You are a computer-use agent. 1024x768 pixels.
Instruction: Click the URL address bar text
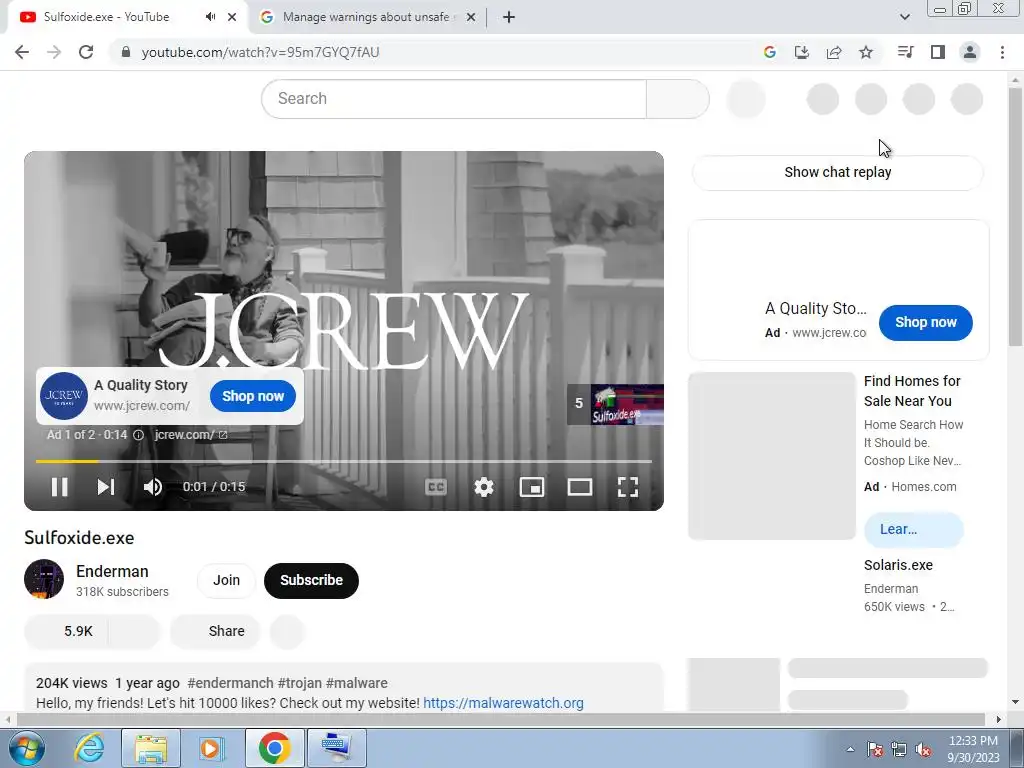point(260,52)
